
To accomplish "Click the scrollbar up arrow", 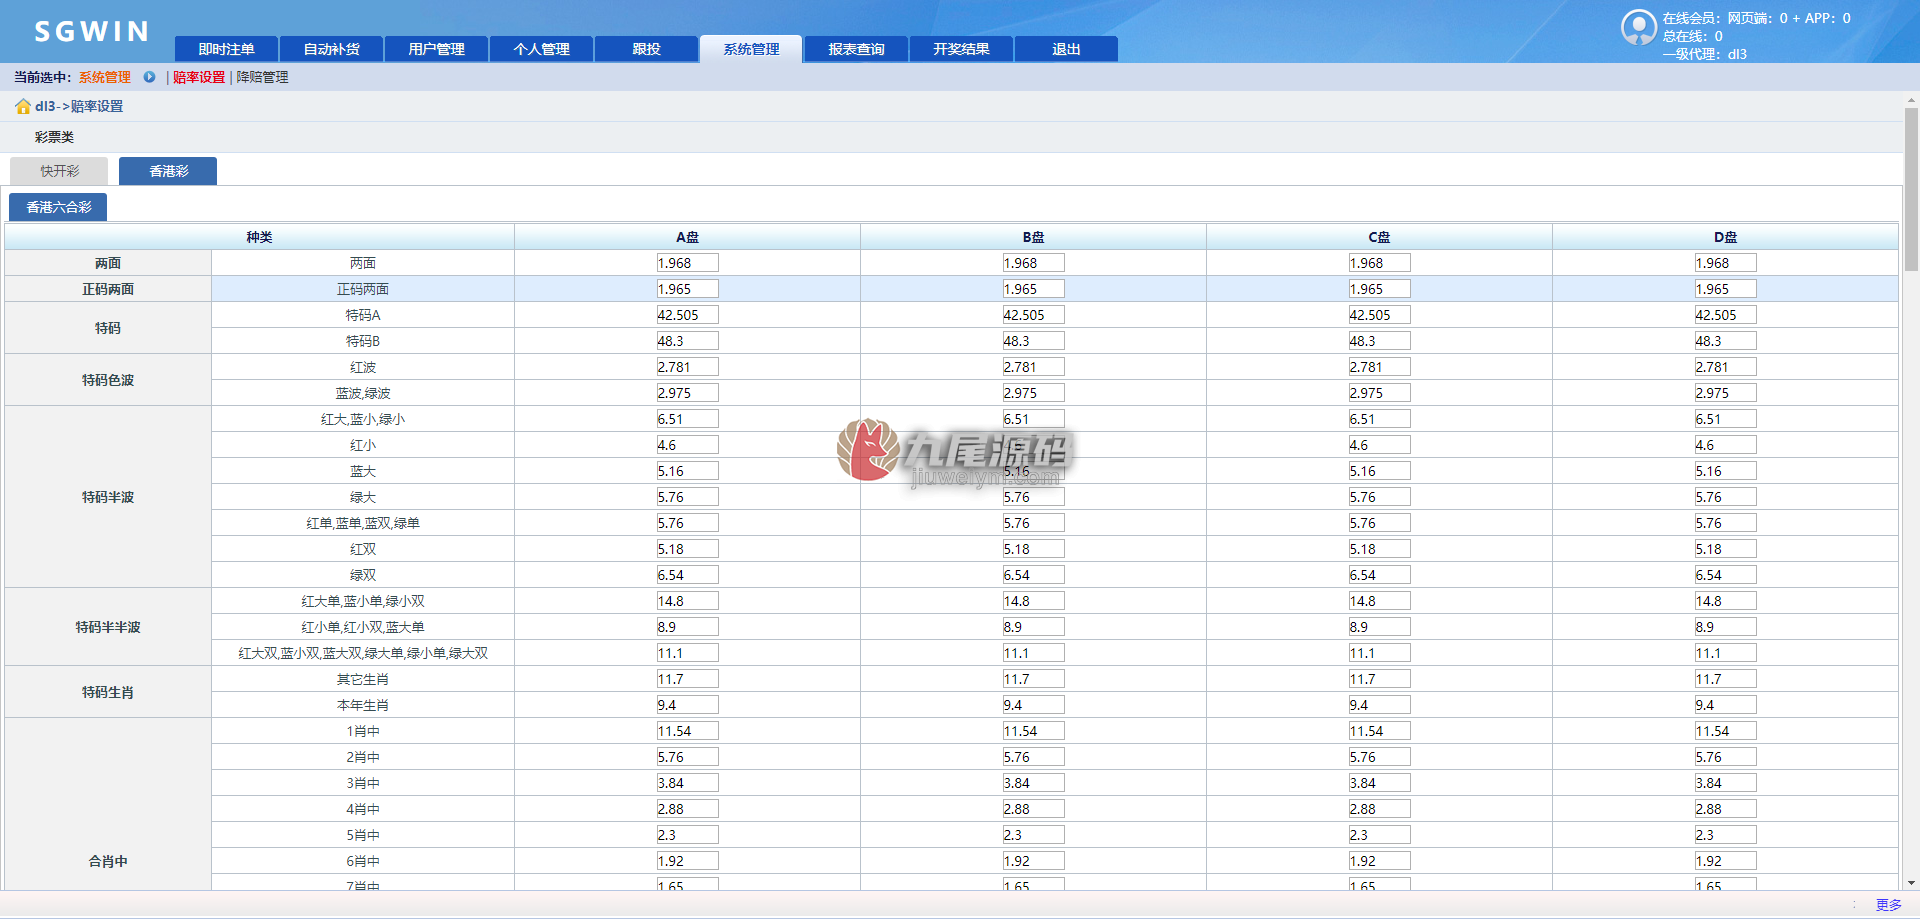I will 1911,101.
